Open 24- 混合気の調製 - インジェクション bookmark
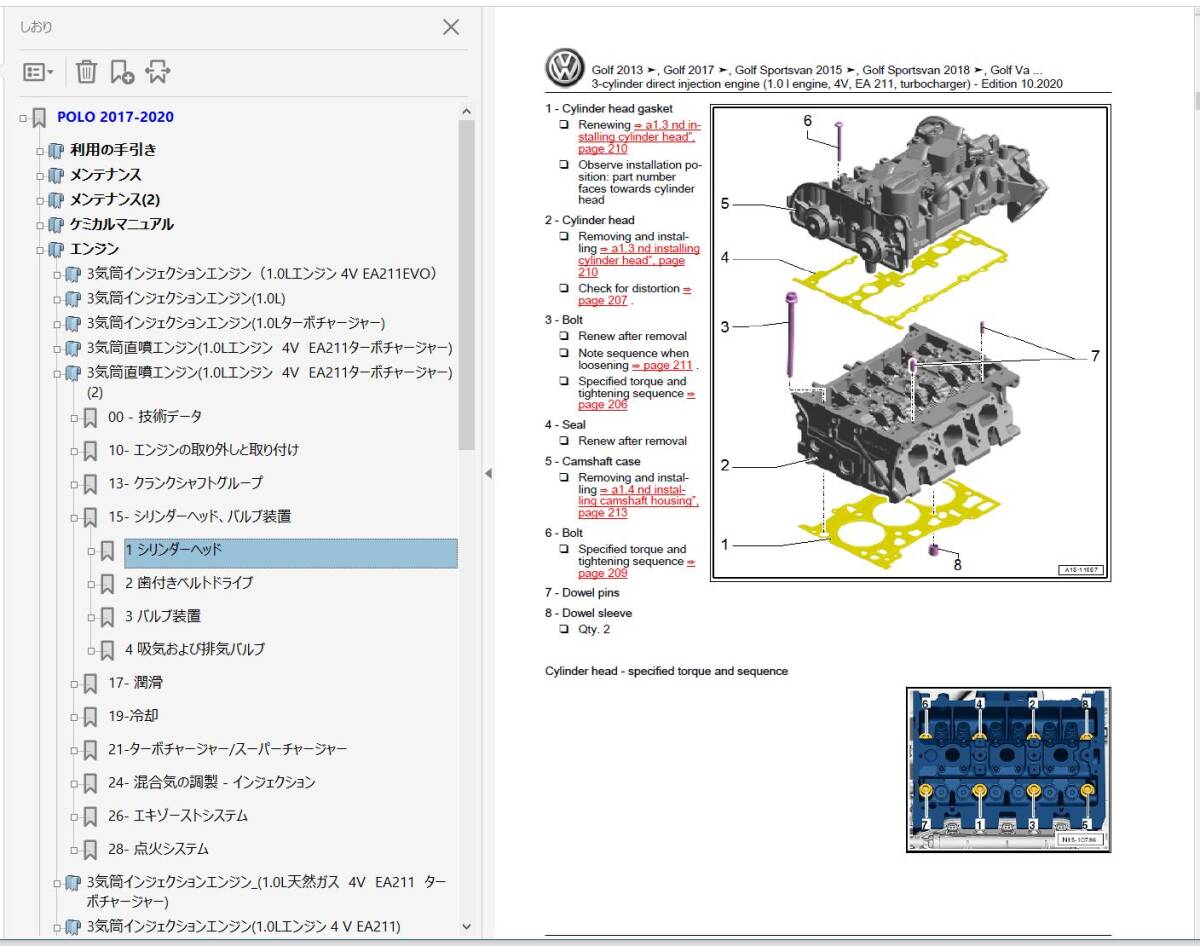 point(212,782)
